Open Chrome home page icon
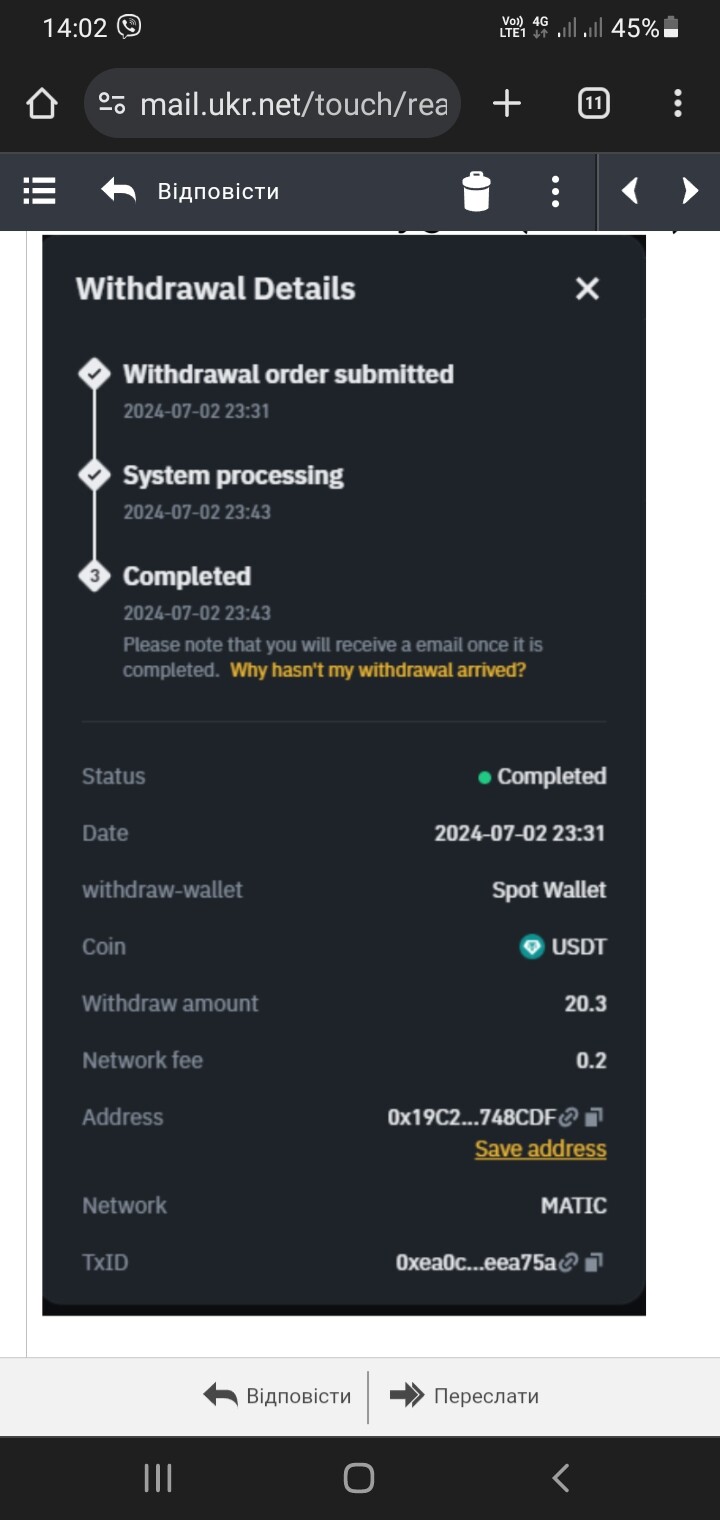Viewport: 720px width, 1520px height. [x=41, y=104]
